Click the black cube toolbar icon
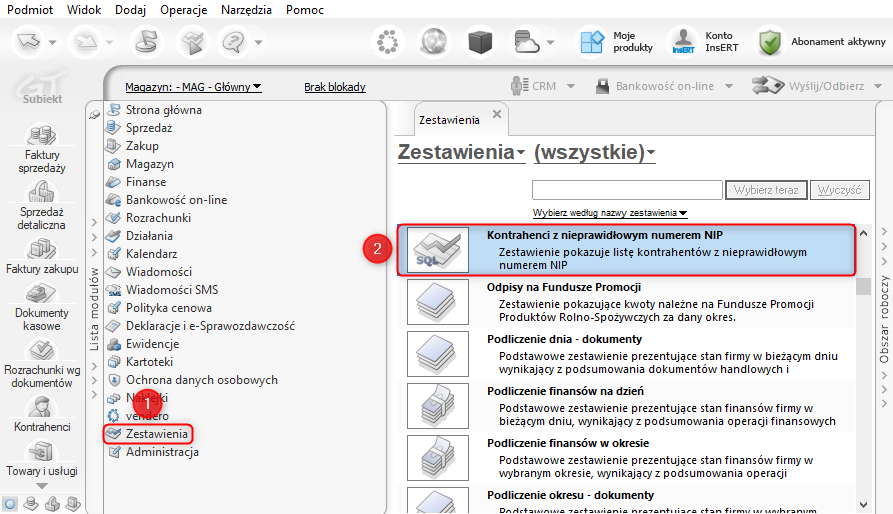The height and width of the screenshot is (514, 893). pyautogui.click(x=480, y=42)
